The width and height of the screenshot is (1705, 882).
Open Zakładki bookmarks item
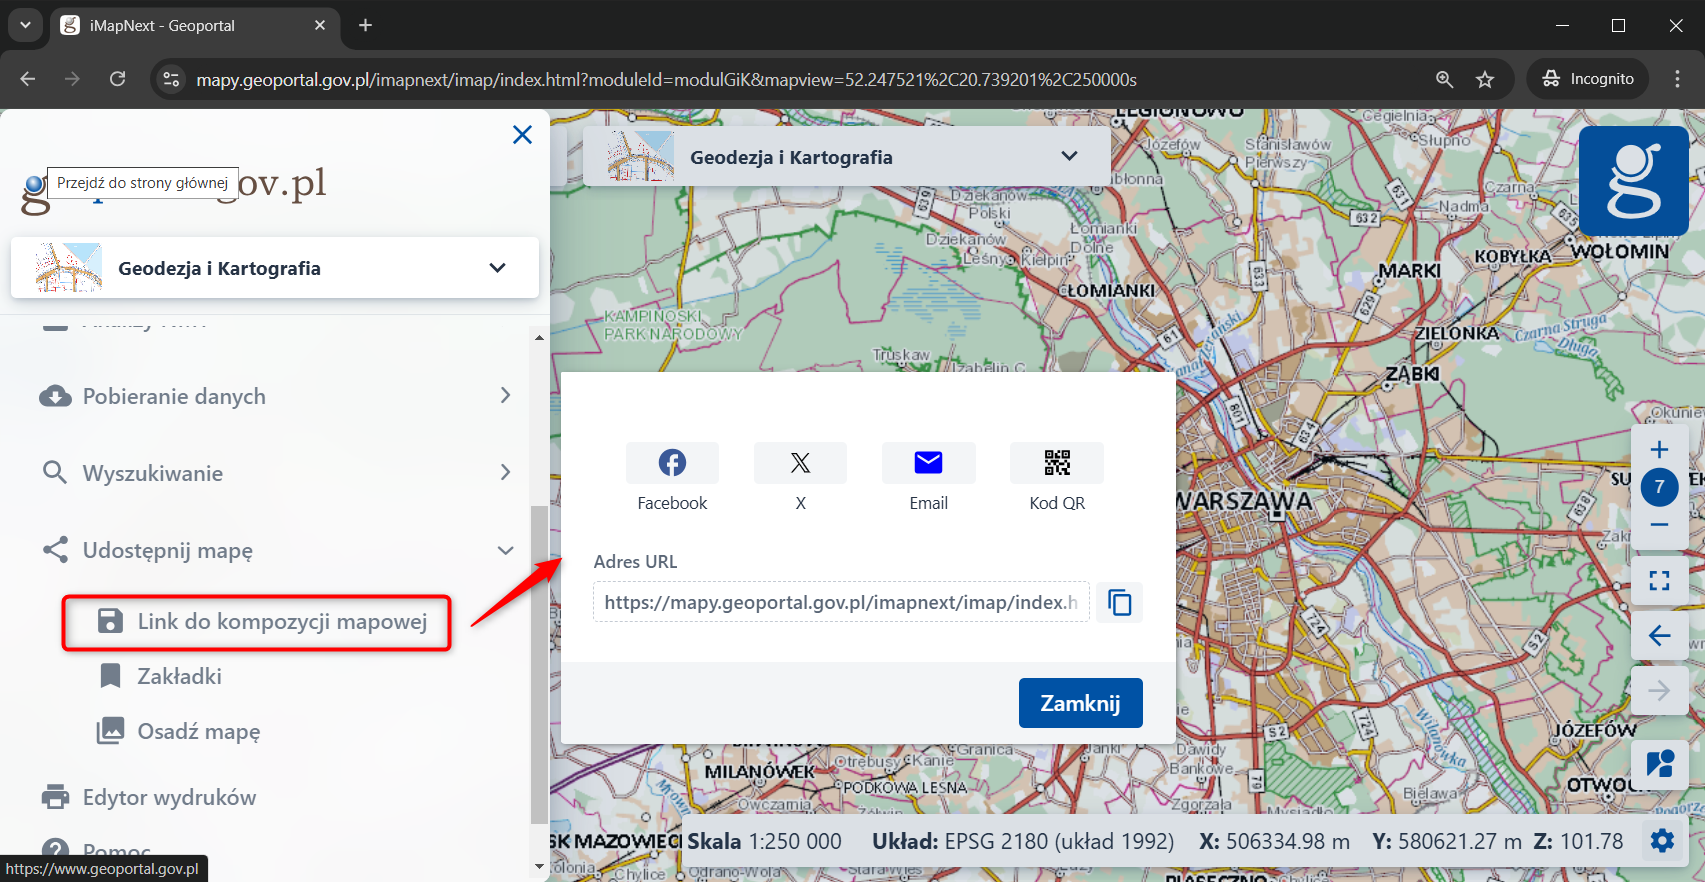tap(179, 677)
